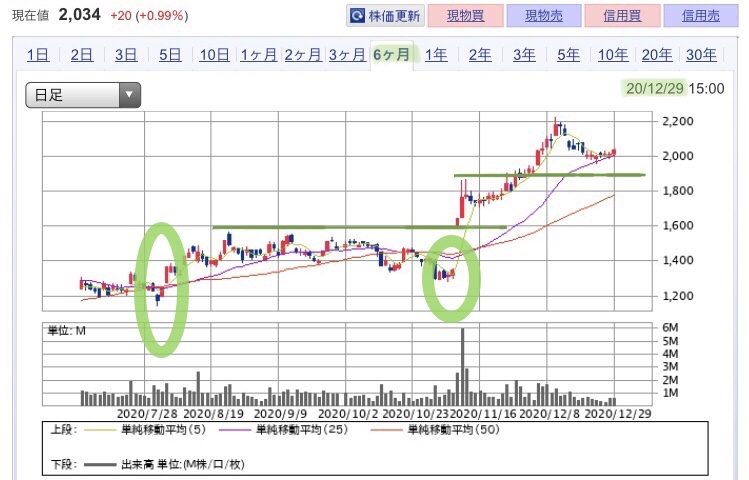
Task: Click the 出来高 volume legend entry
Action: pyautogui.click(x=164, y=464)
